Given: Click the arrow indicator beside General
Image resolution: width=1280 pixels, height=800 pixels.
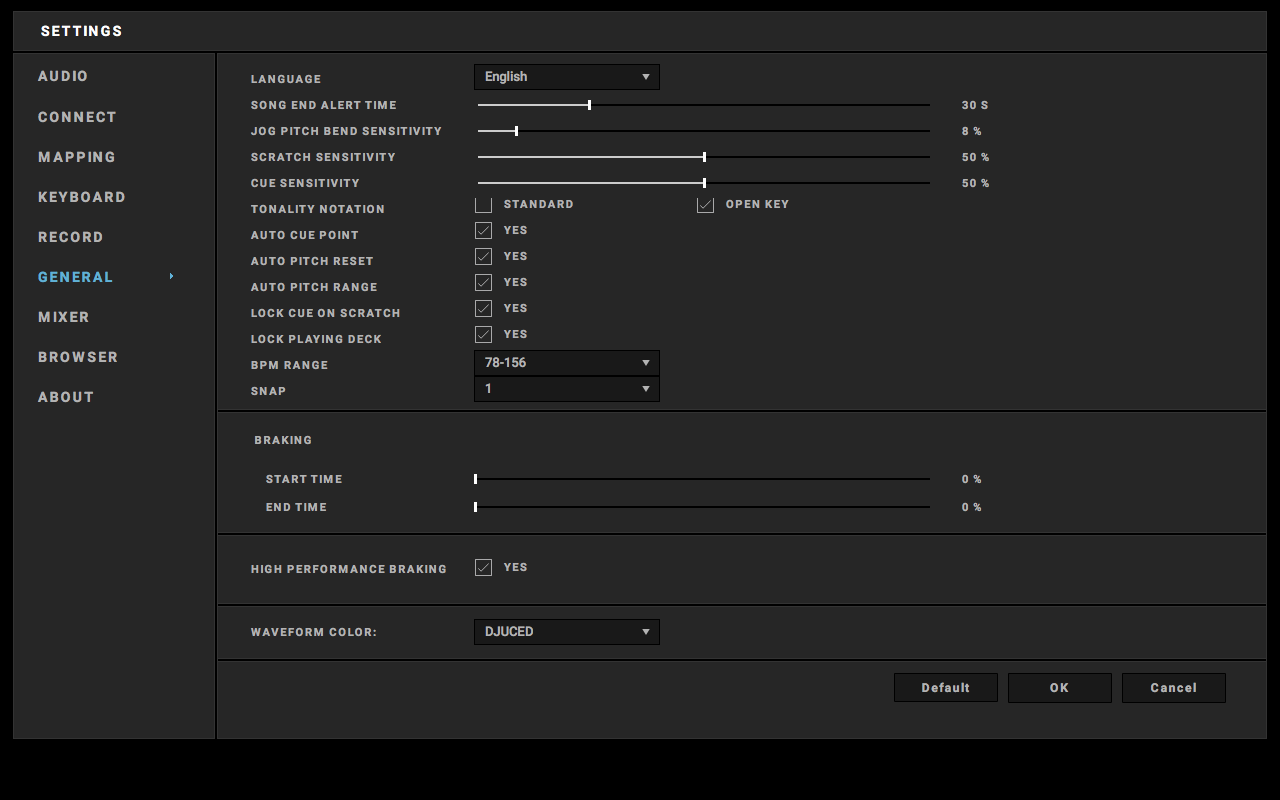Looking at the screenshot, I should pos(172,276).
